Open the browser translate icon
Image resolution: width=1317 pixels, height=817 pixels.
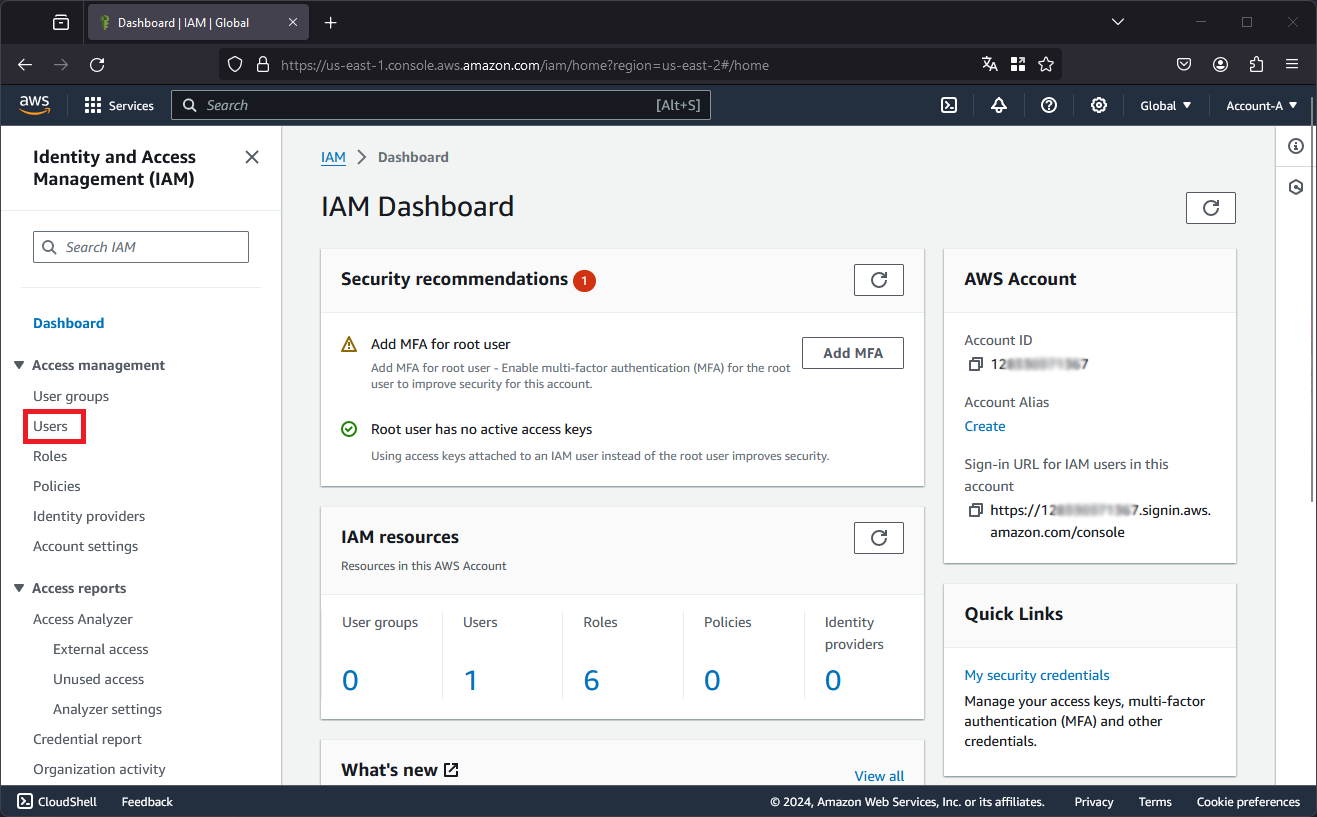coord(990,64)
